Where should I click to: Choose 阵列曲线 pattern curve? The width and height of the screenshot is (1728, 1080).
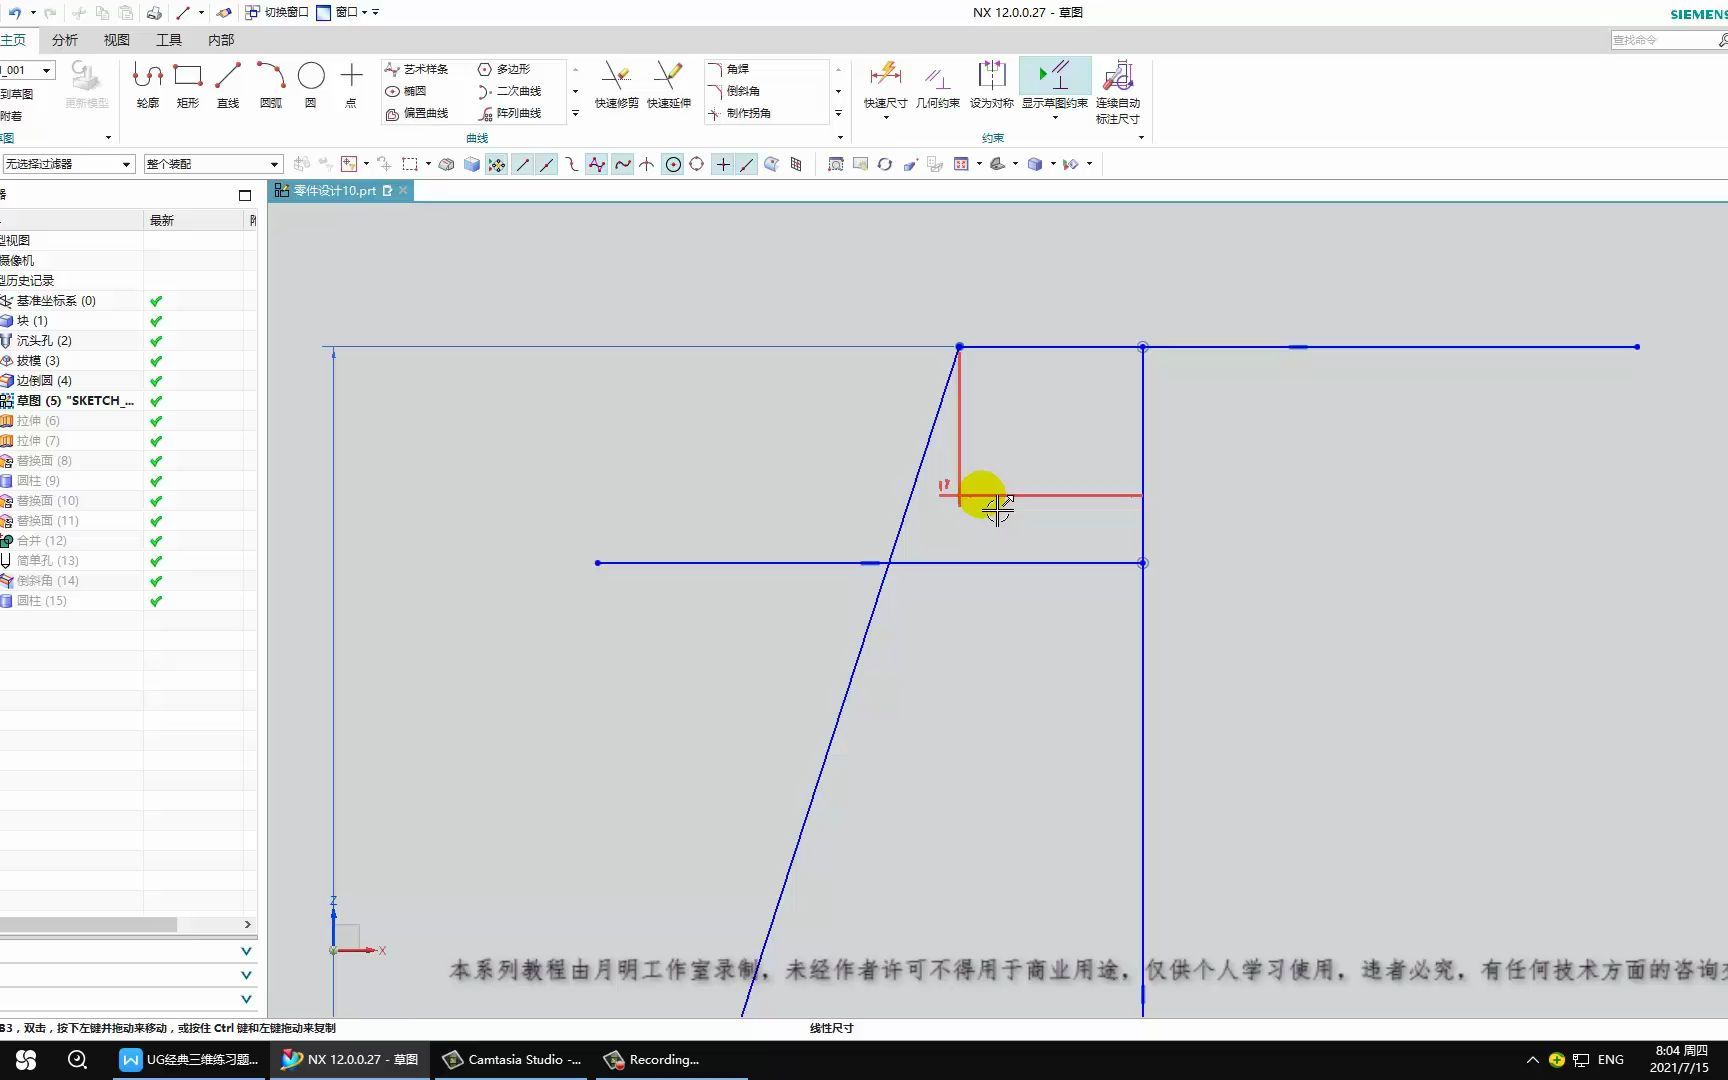pos(510,114)
